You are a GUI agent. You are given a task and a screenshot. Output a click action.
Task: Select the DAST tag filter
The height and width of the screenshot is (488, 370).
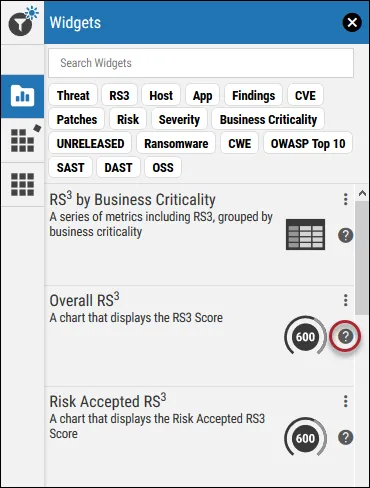[x=118, y=167]
